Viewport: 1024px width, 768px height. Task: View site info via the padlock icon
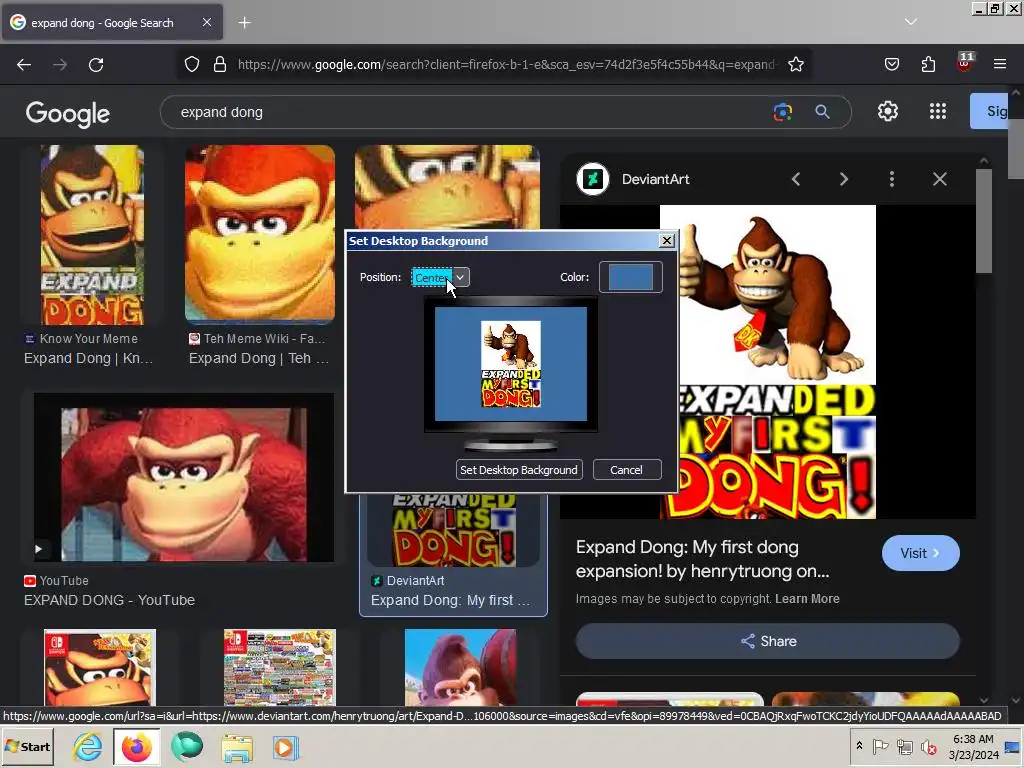pyautogui.click(x=220, y=65)
